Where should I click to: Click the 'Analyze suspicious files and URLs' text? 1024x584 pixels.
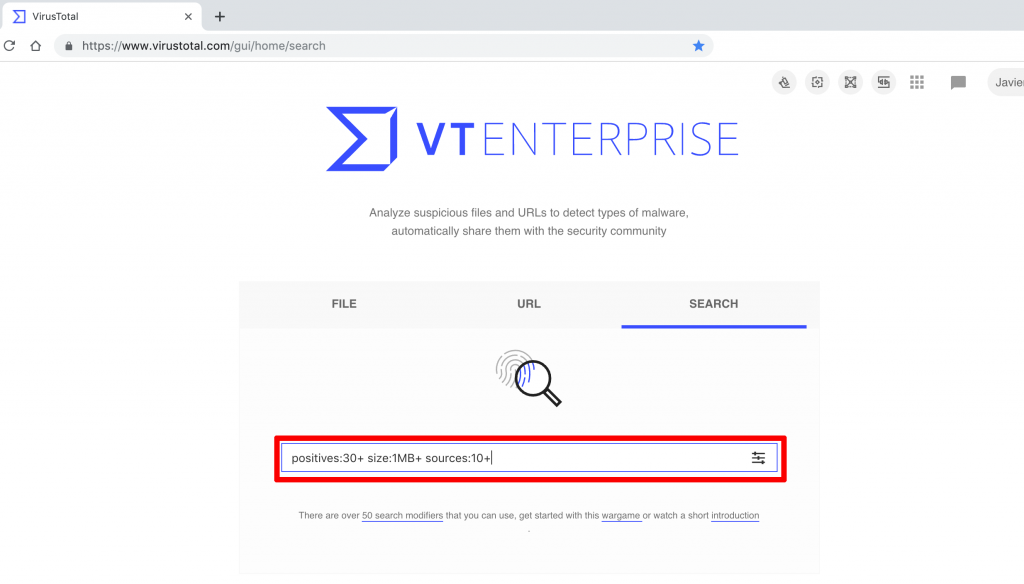pos(528,221)
